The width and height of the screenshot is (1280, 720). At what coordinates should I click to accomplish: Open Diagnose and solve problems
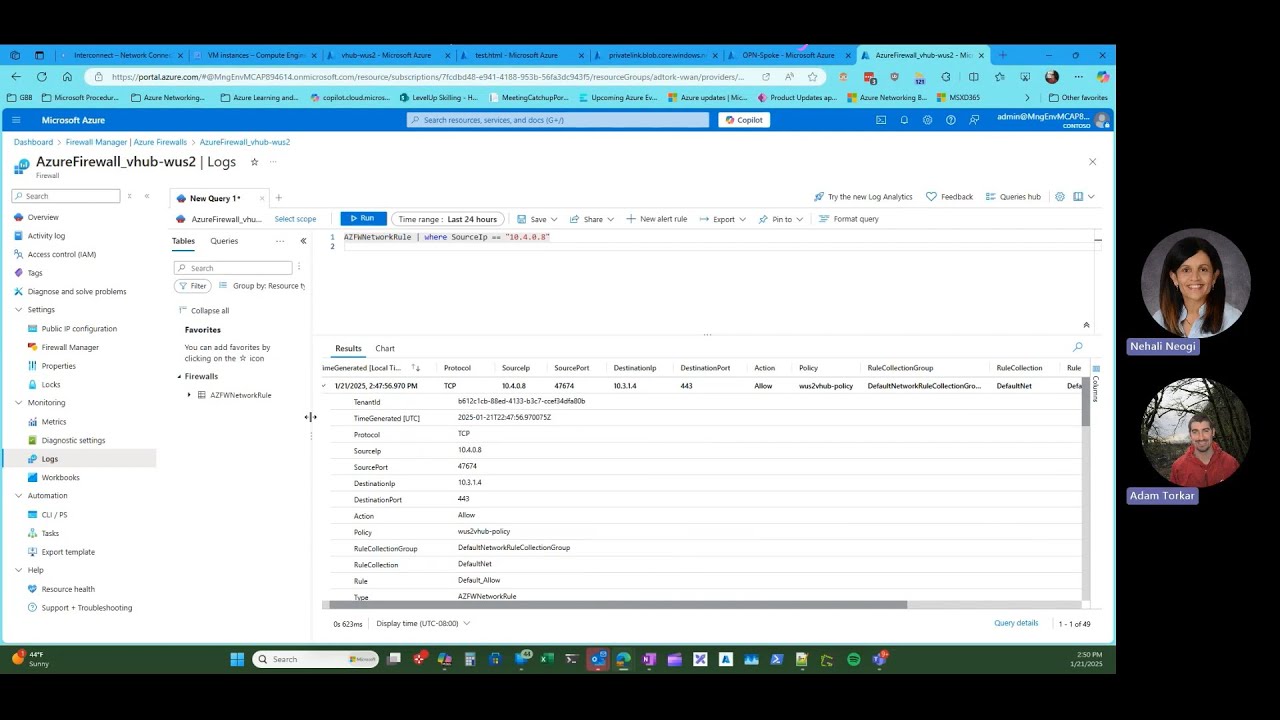77,292
